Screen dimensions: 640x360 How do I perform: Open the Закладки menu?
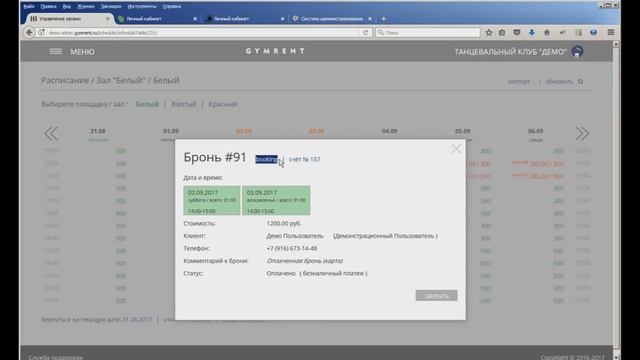point(111,7)
